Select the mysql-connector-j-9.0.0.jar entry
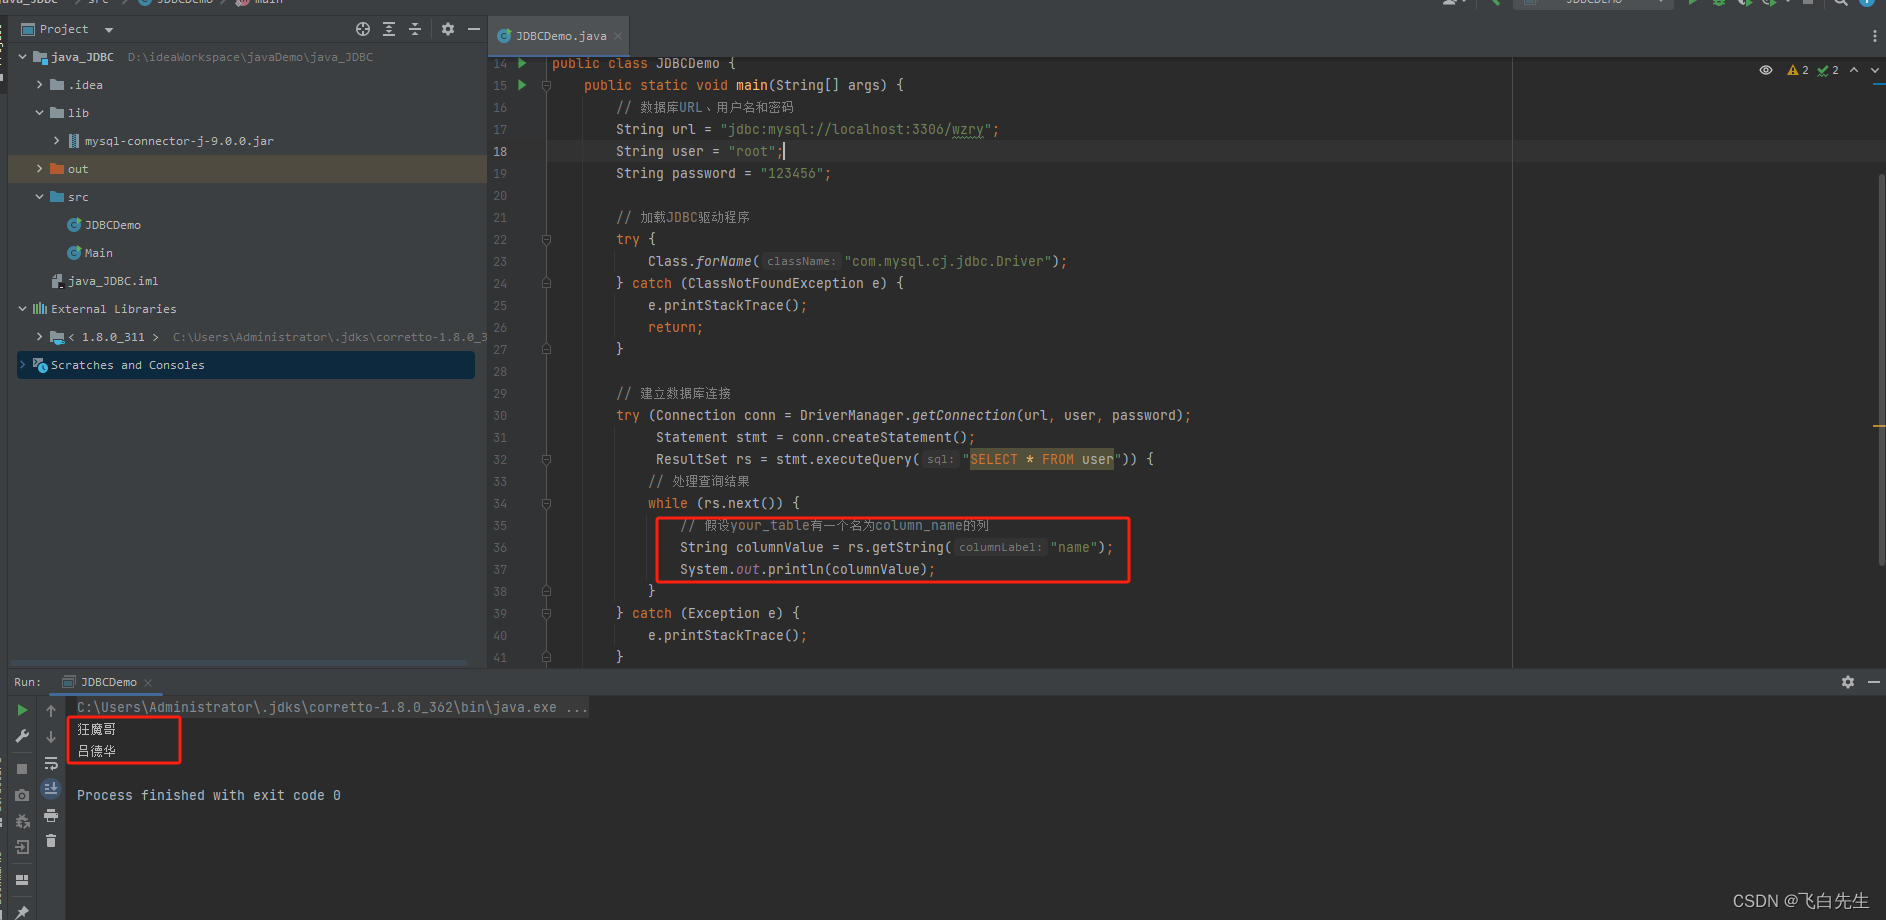This screenshot has height=920, width=1886. click(x=178, y=141)
